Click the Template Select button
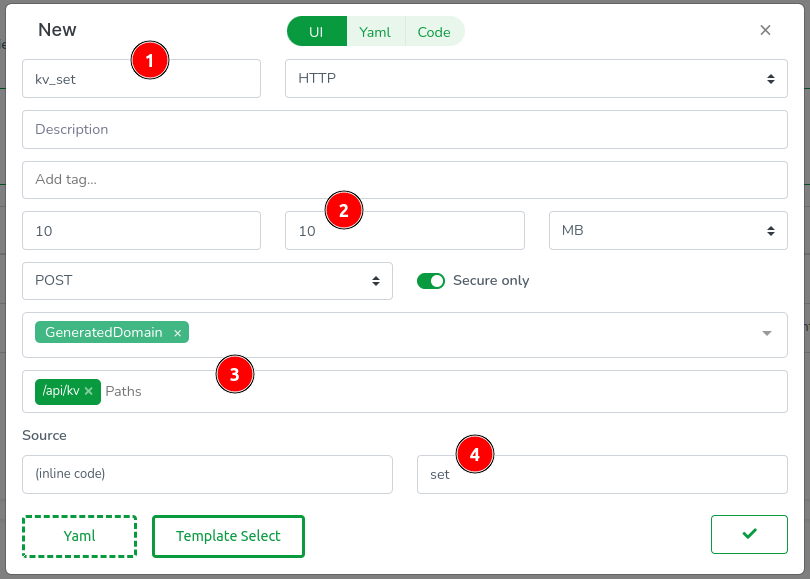The height and width of the screenshot is (579, 810). (228, 536)
